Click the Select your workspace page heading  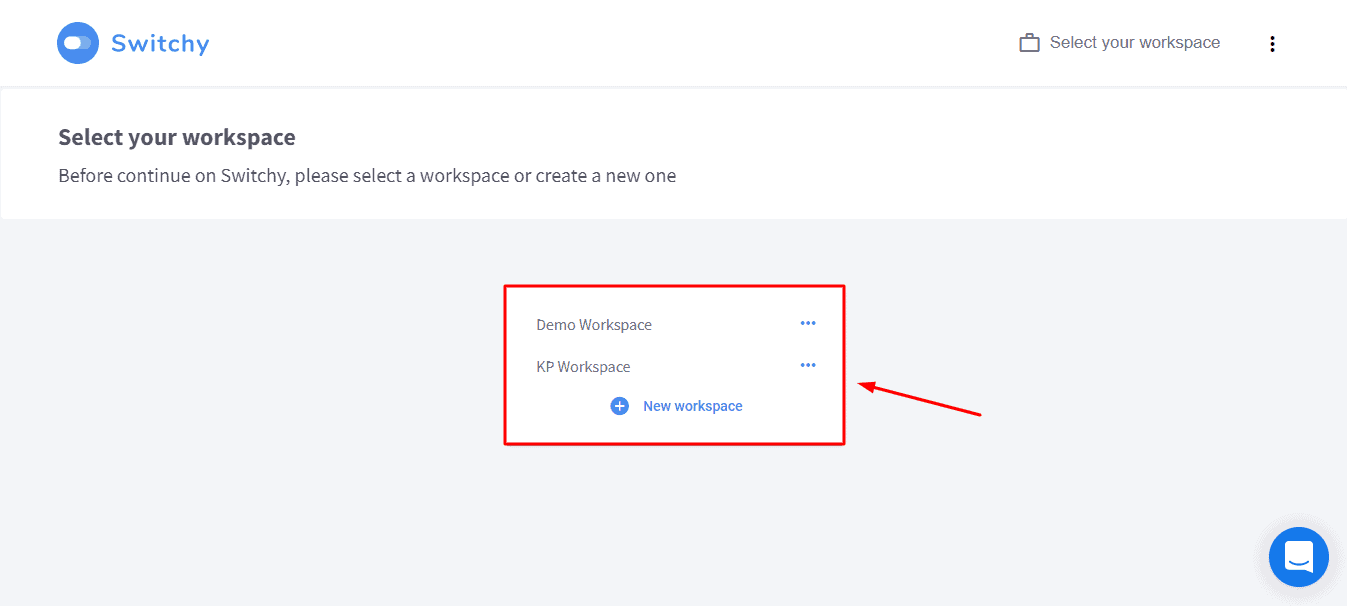pyautogui.click(x=177, y=137)
